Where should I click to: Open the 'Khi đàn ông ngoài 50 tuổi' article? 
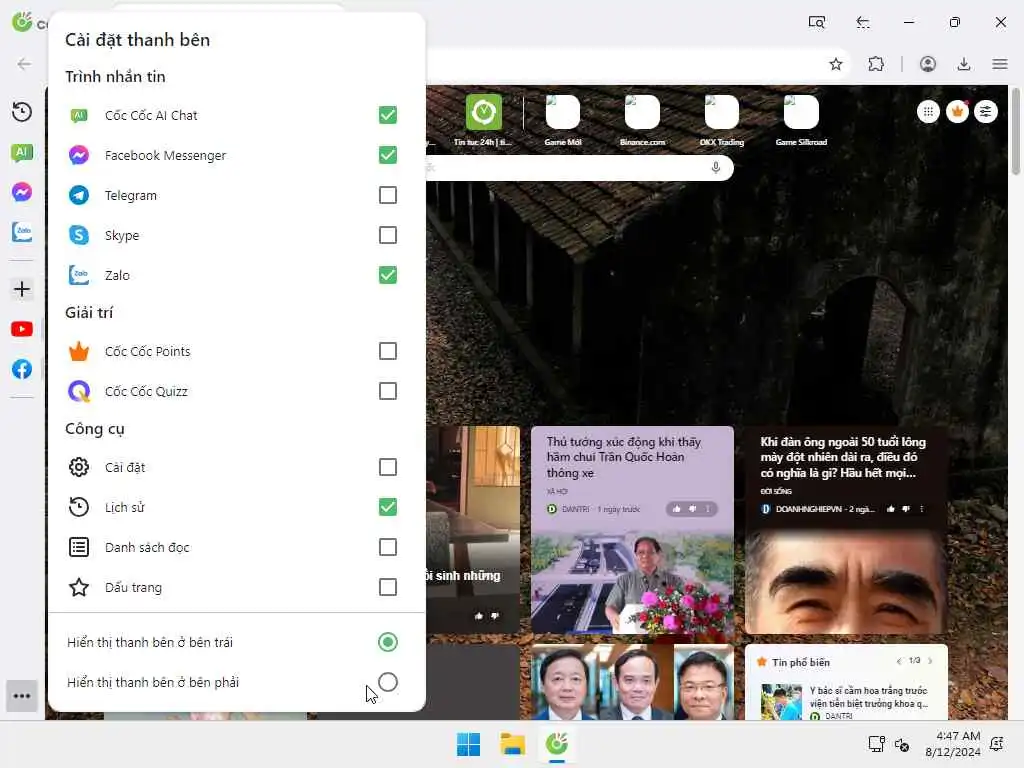846,530
